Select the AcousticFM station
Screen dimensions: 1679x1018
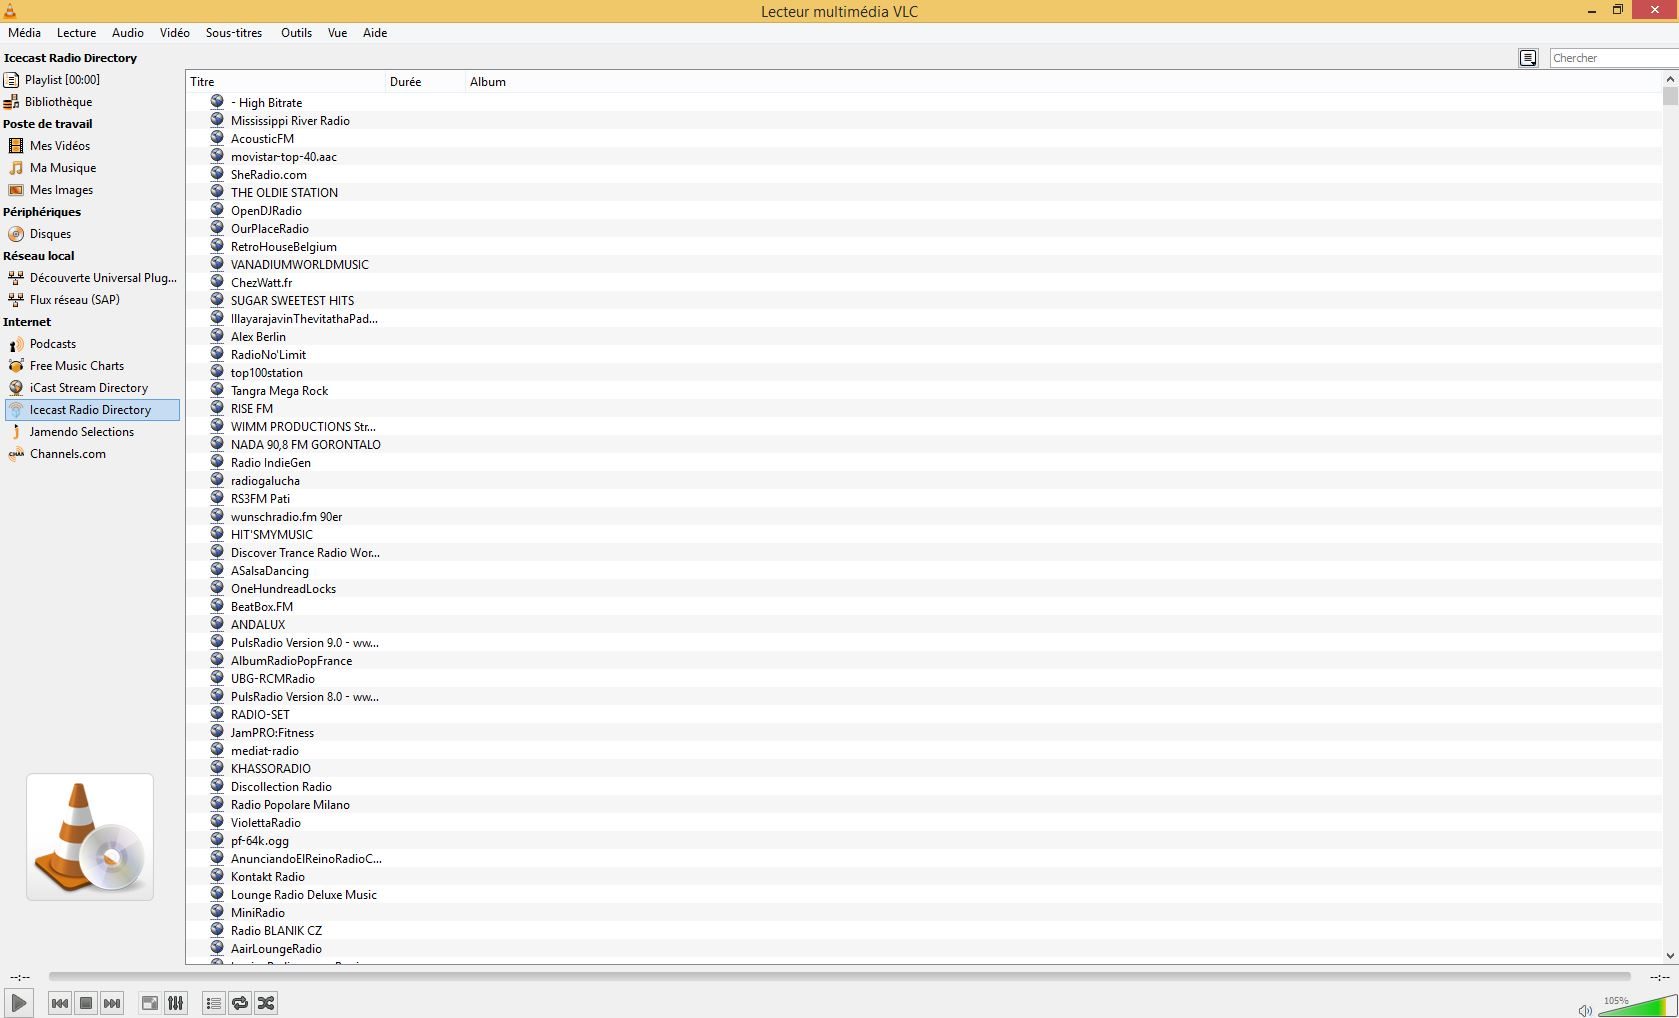pyautogui.click(x=262, y=139)
